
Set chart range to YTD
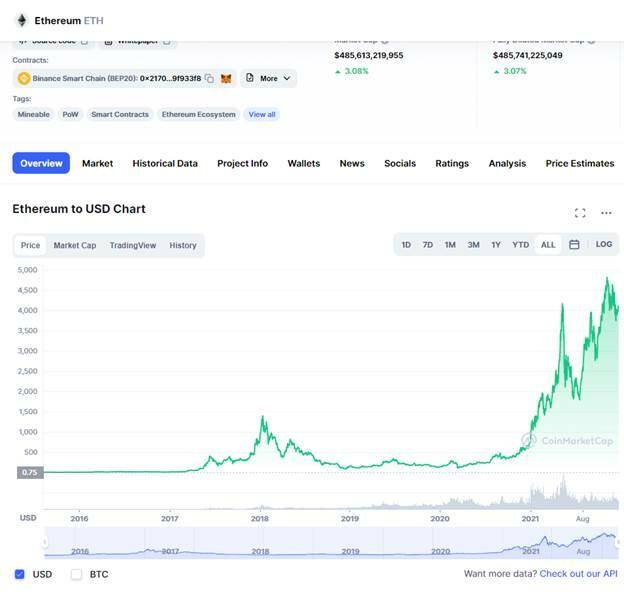[520, 244]
